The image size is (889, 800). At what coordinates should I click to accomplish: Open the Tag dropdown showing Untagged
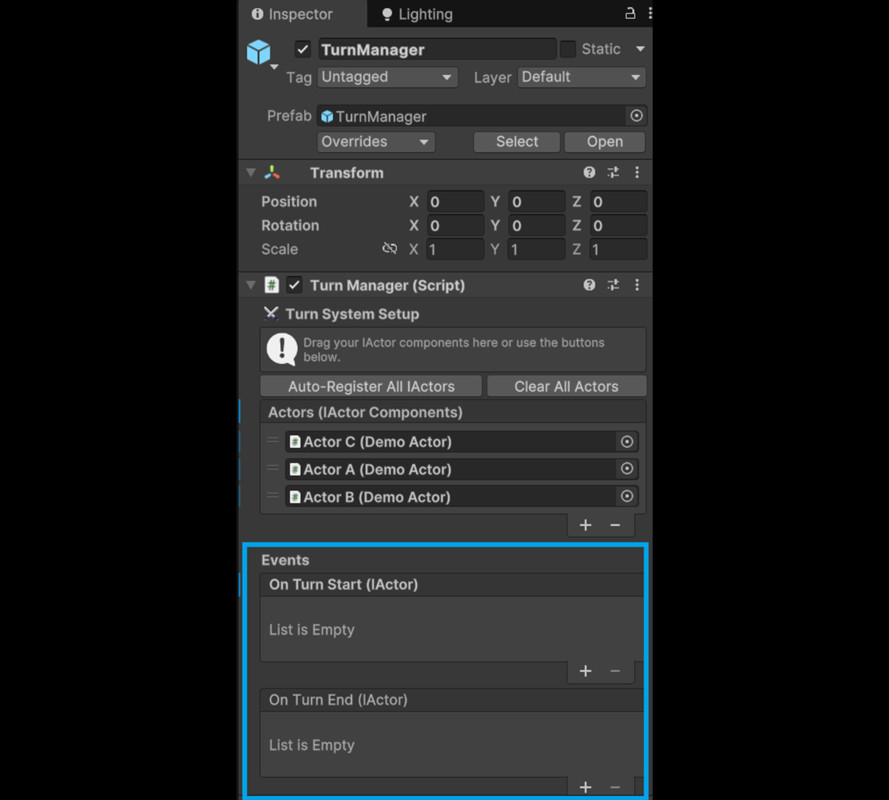[387, 77]
